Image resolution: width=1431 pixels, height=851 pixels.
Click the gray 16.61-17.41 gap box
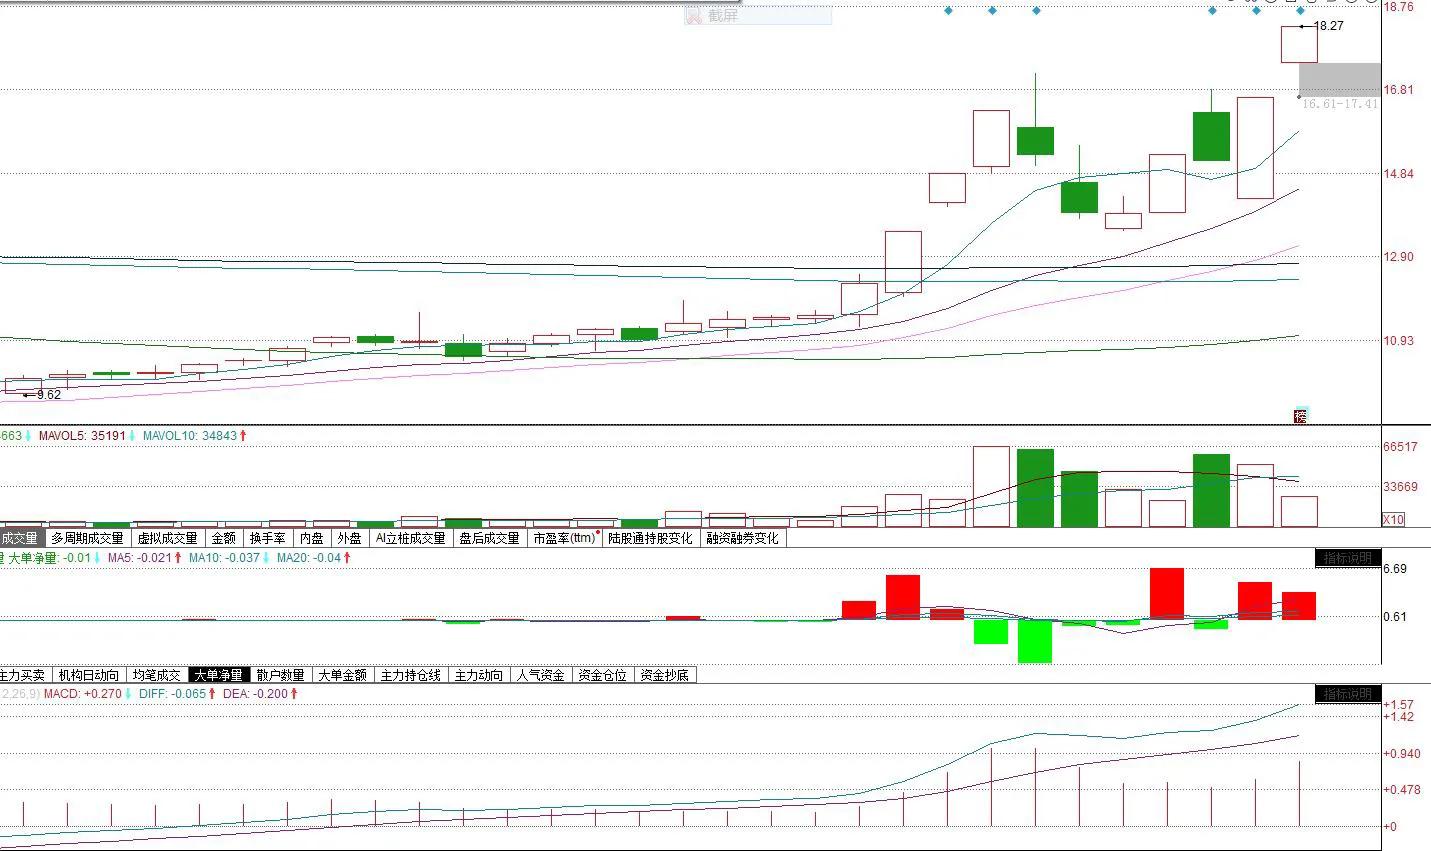click(1340, 80)
